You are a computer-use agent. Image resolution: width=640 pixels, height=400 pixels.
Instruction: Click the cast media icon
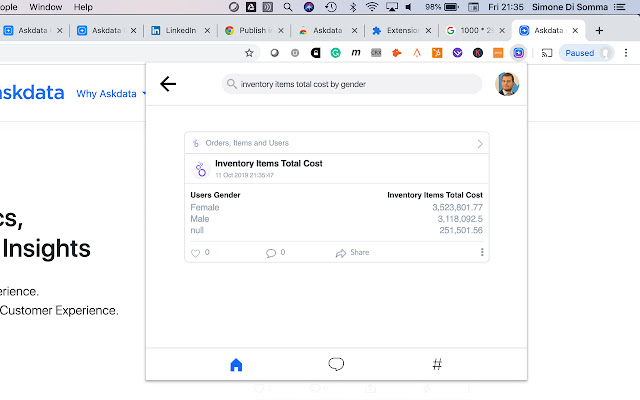tap(547, 53)
